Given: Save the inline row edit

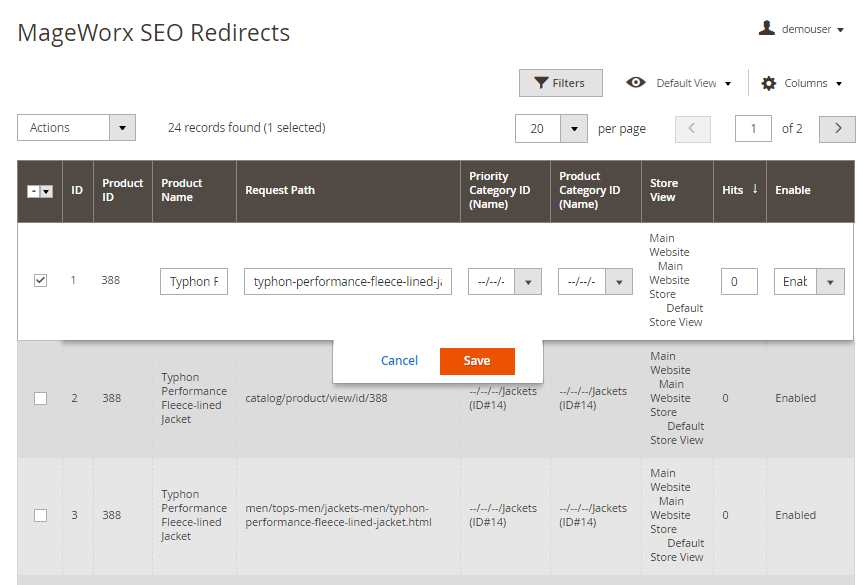Looking at the screenshot, I should coord(477,361).
